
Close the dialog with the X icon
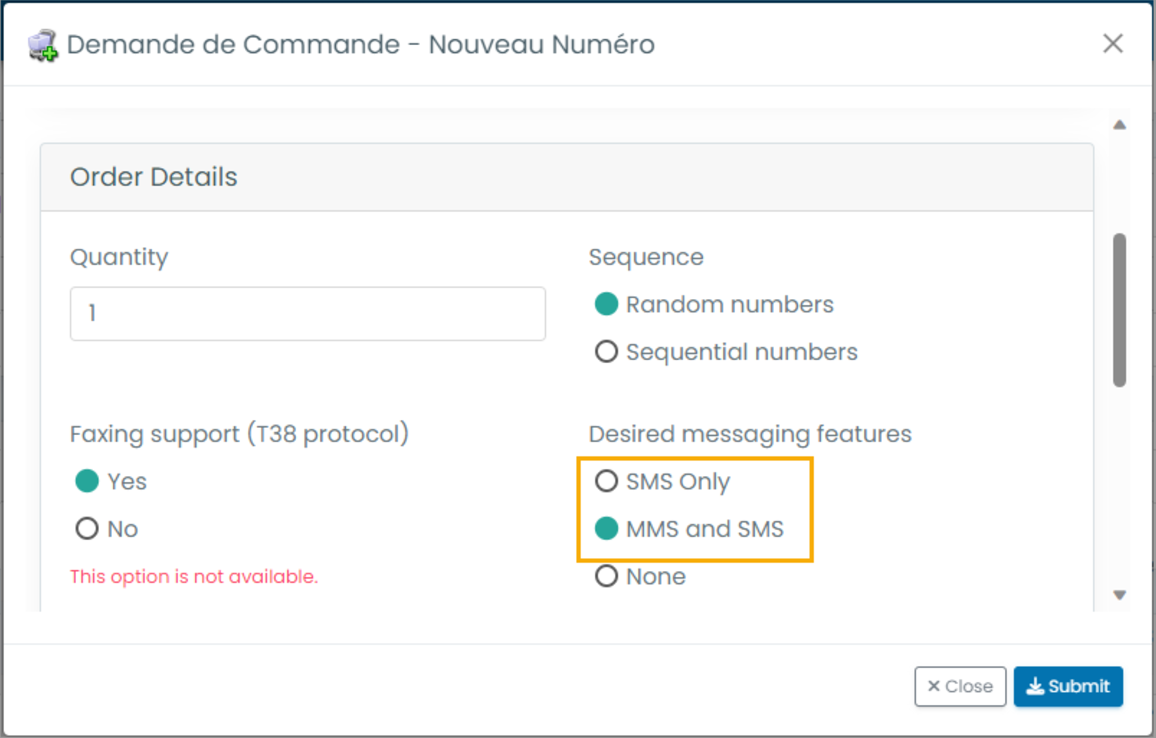tap(1112, 44)
